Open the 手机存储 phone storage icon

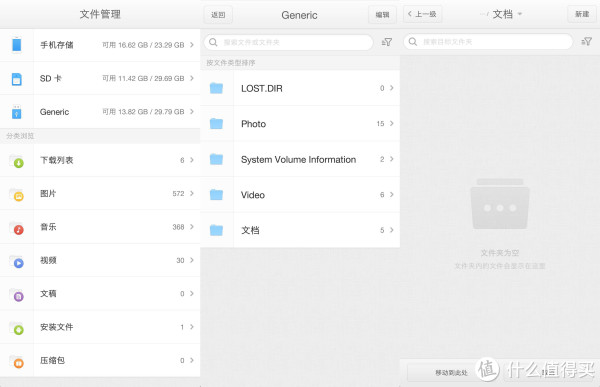click(16, 45)
